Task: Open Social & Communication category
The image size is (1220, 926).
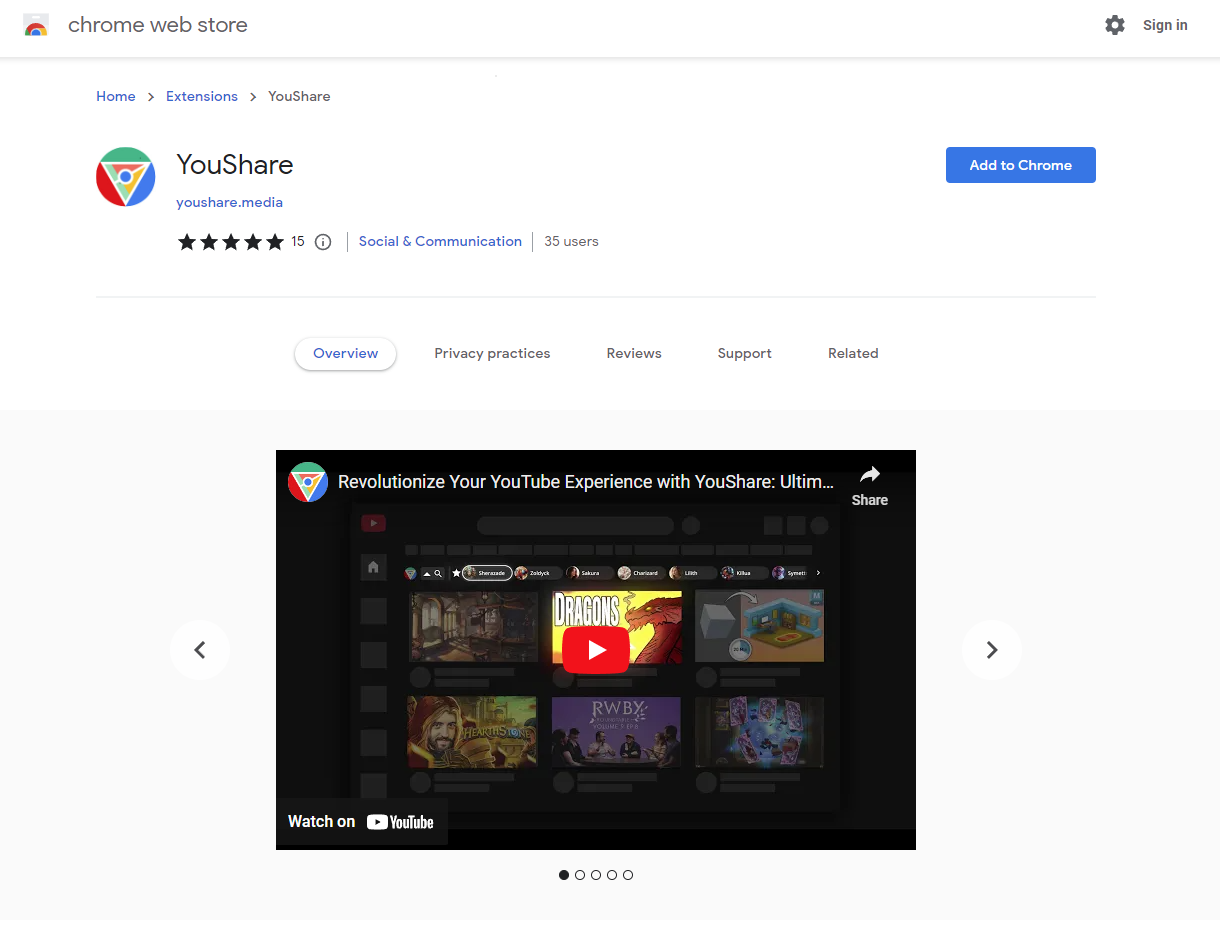Action: click(x=440, y=241)
